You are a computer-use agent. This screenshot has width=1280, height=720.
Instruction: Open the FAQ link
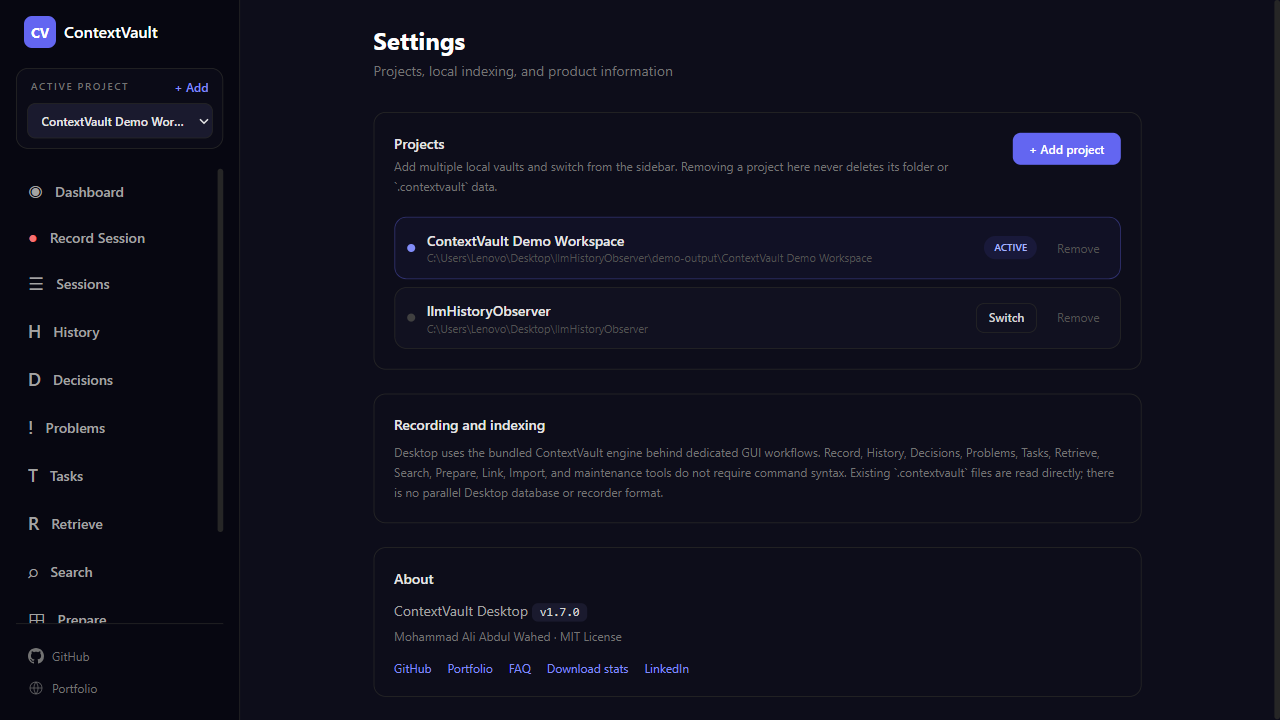coord(520,669)
